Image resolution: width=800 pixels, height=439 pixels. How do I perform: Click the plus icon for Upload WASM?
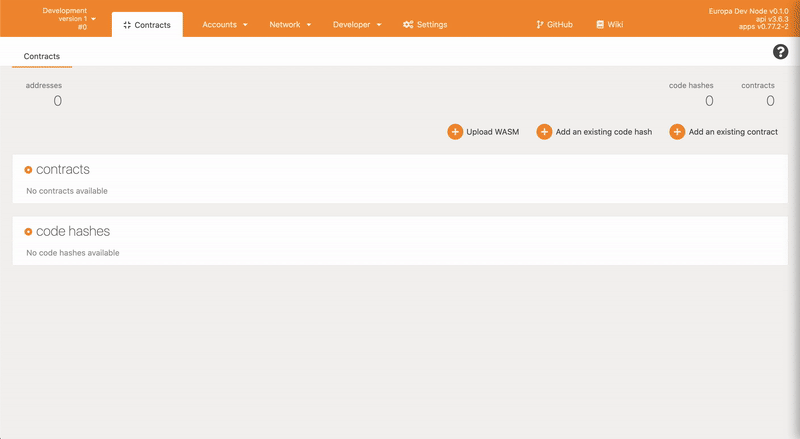pyautogui.click(x=455, y=131)
